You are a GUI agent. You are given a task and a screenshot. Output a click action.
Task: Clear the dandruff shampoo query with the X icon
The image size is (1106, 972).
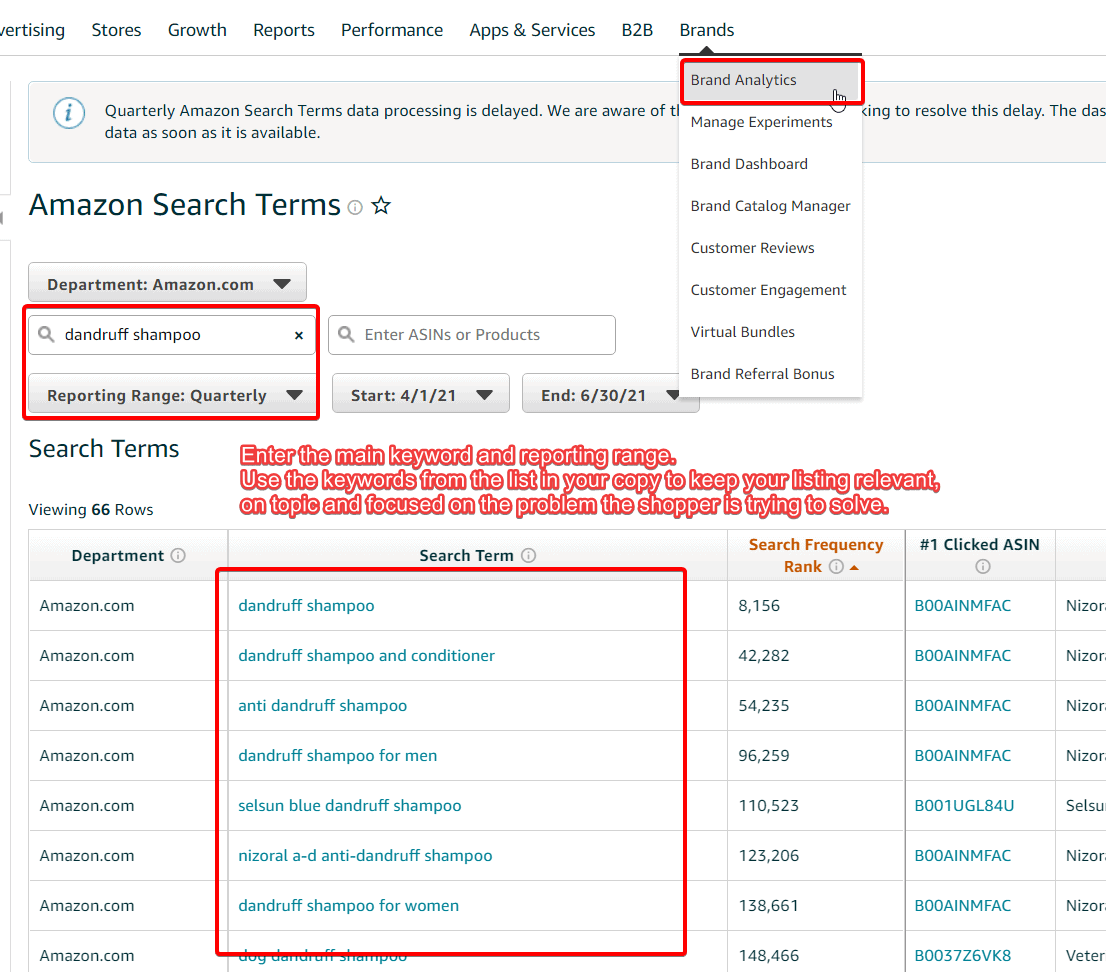(298, 335)
